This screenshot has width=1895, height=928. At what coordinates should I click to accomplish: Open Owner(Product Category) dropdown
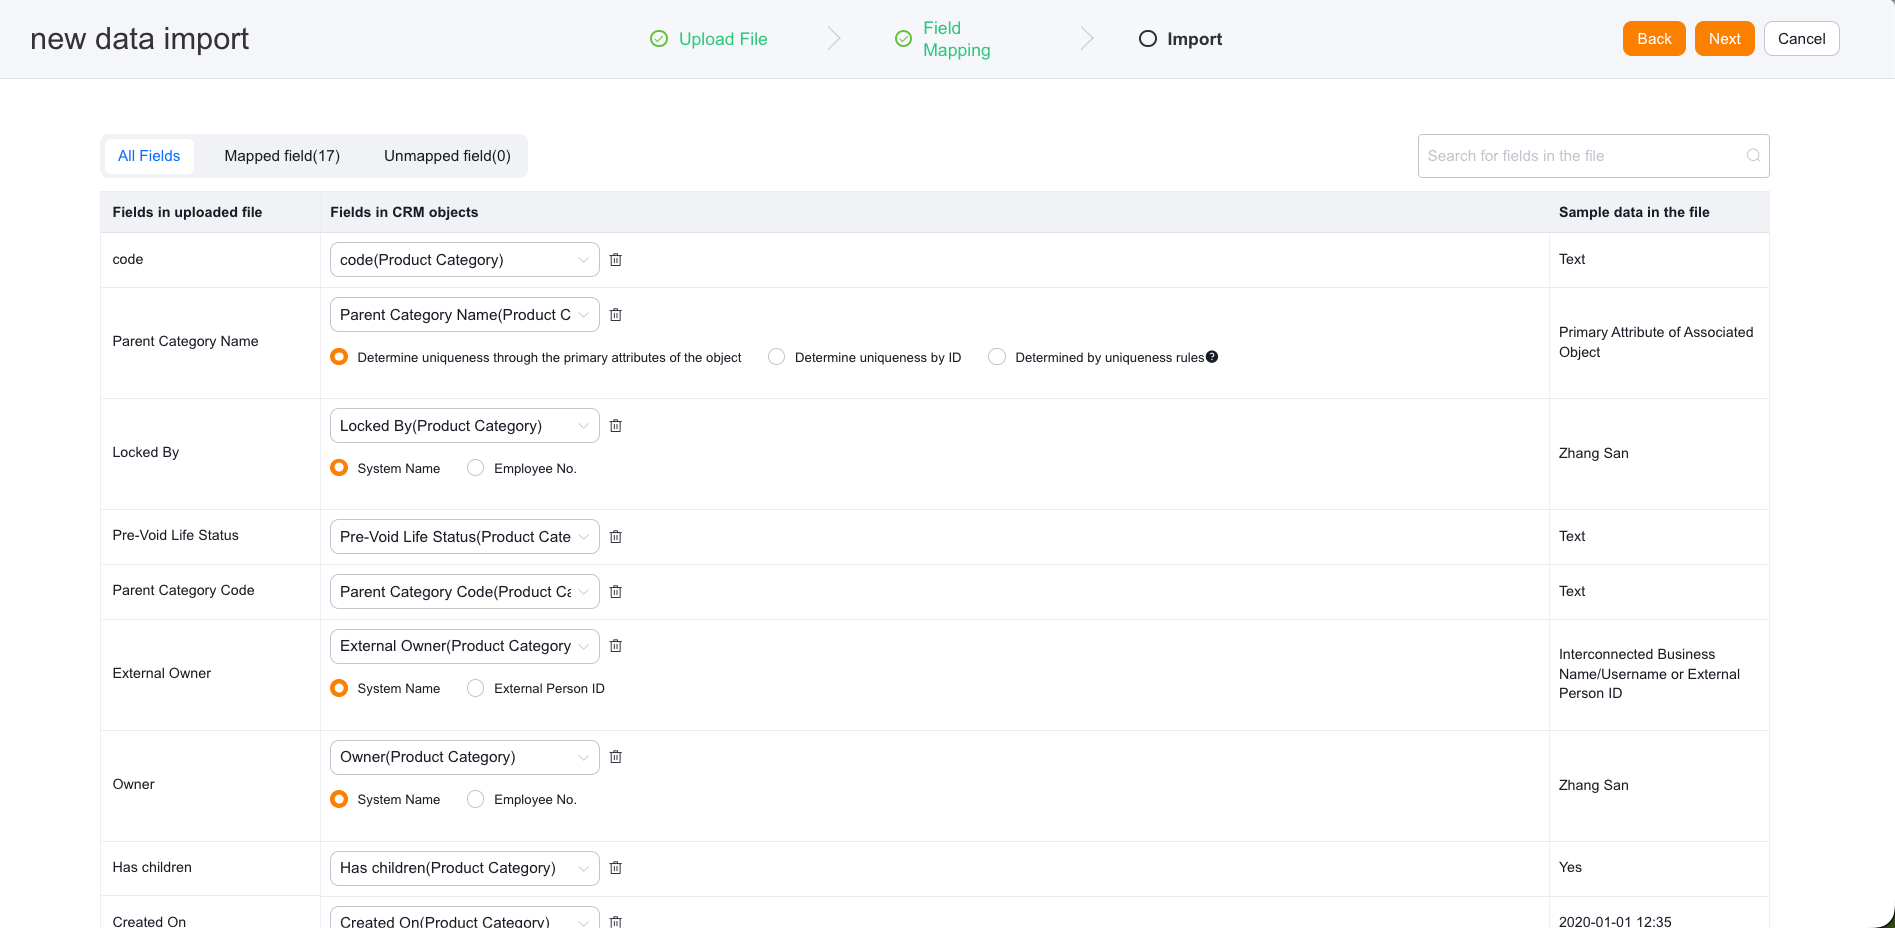pyautogui.click(x=464, y=757)
